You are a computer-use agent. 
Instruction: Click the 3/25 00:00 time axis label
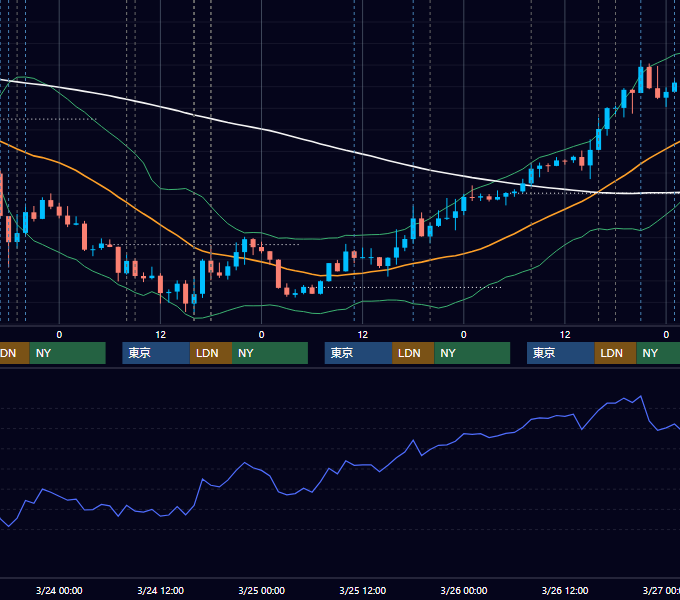coord(262,590)
